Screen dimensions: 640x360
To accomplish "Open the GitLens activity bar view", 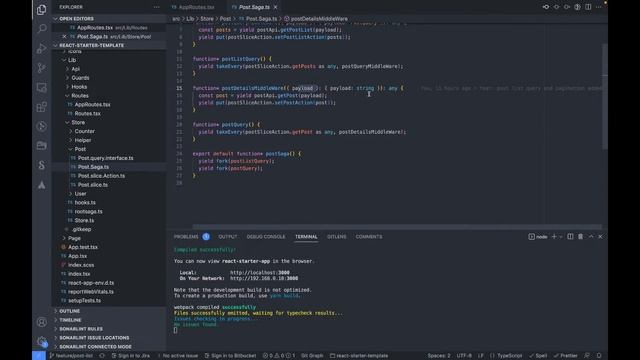I will click(42, 127).
